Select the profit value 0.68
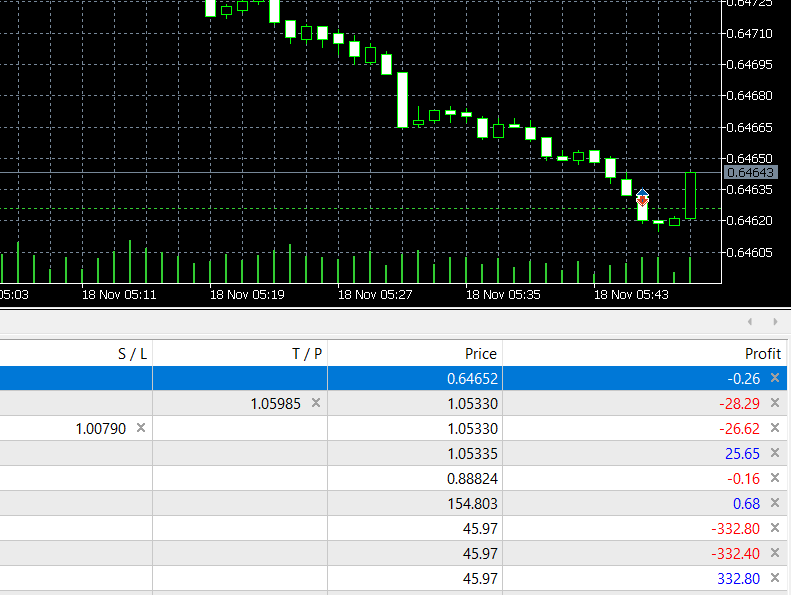 click(x=746, y=504)
